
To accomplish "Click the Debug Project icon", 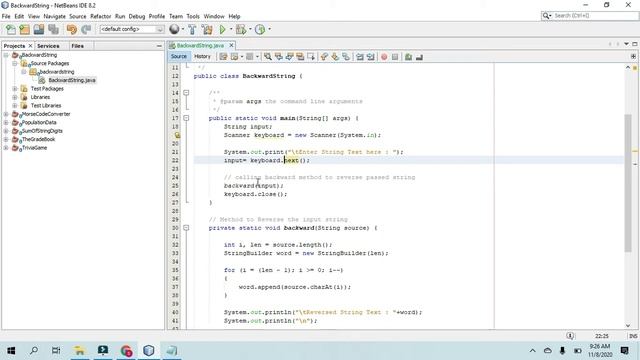I will click(x=241, y=29).
